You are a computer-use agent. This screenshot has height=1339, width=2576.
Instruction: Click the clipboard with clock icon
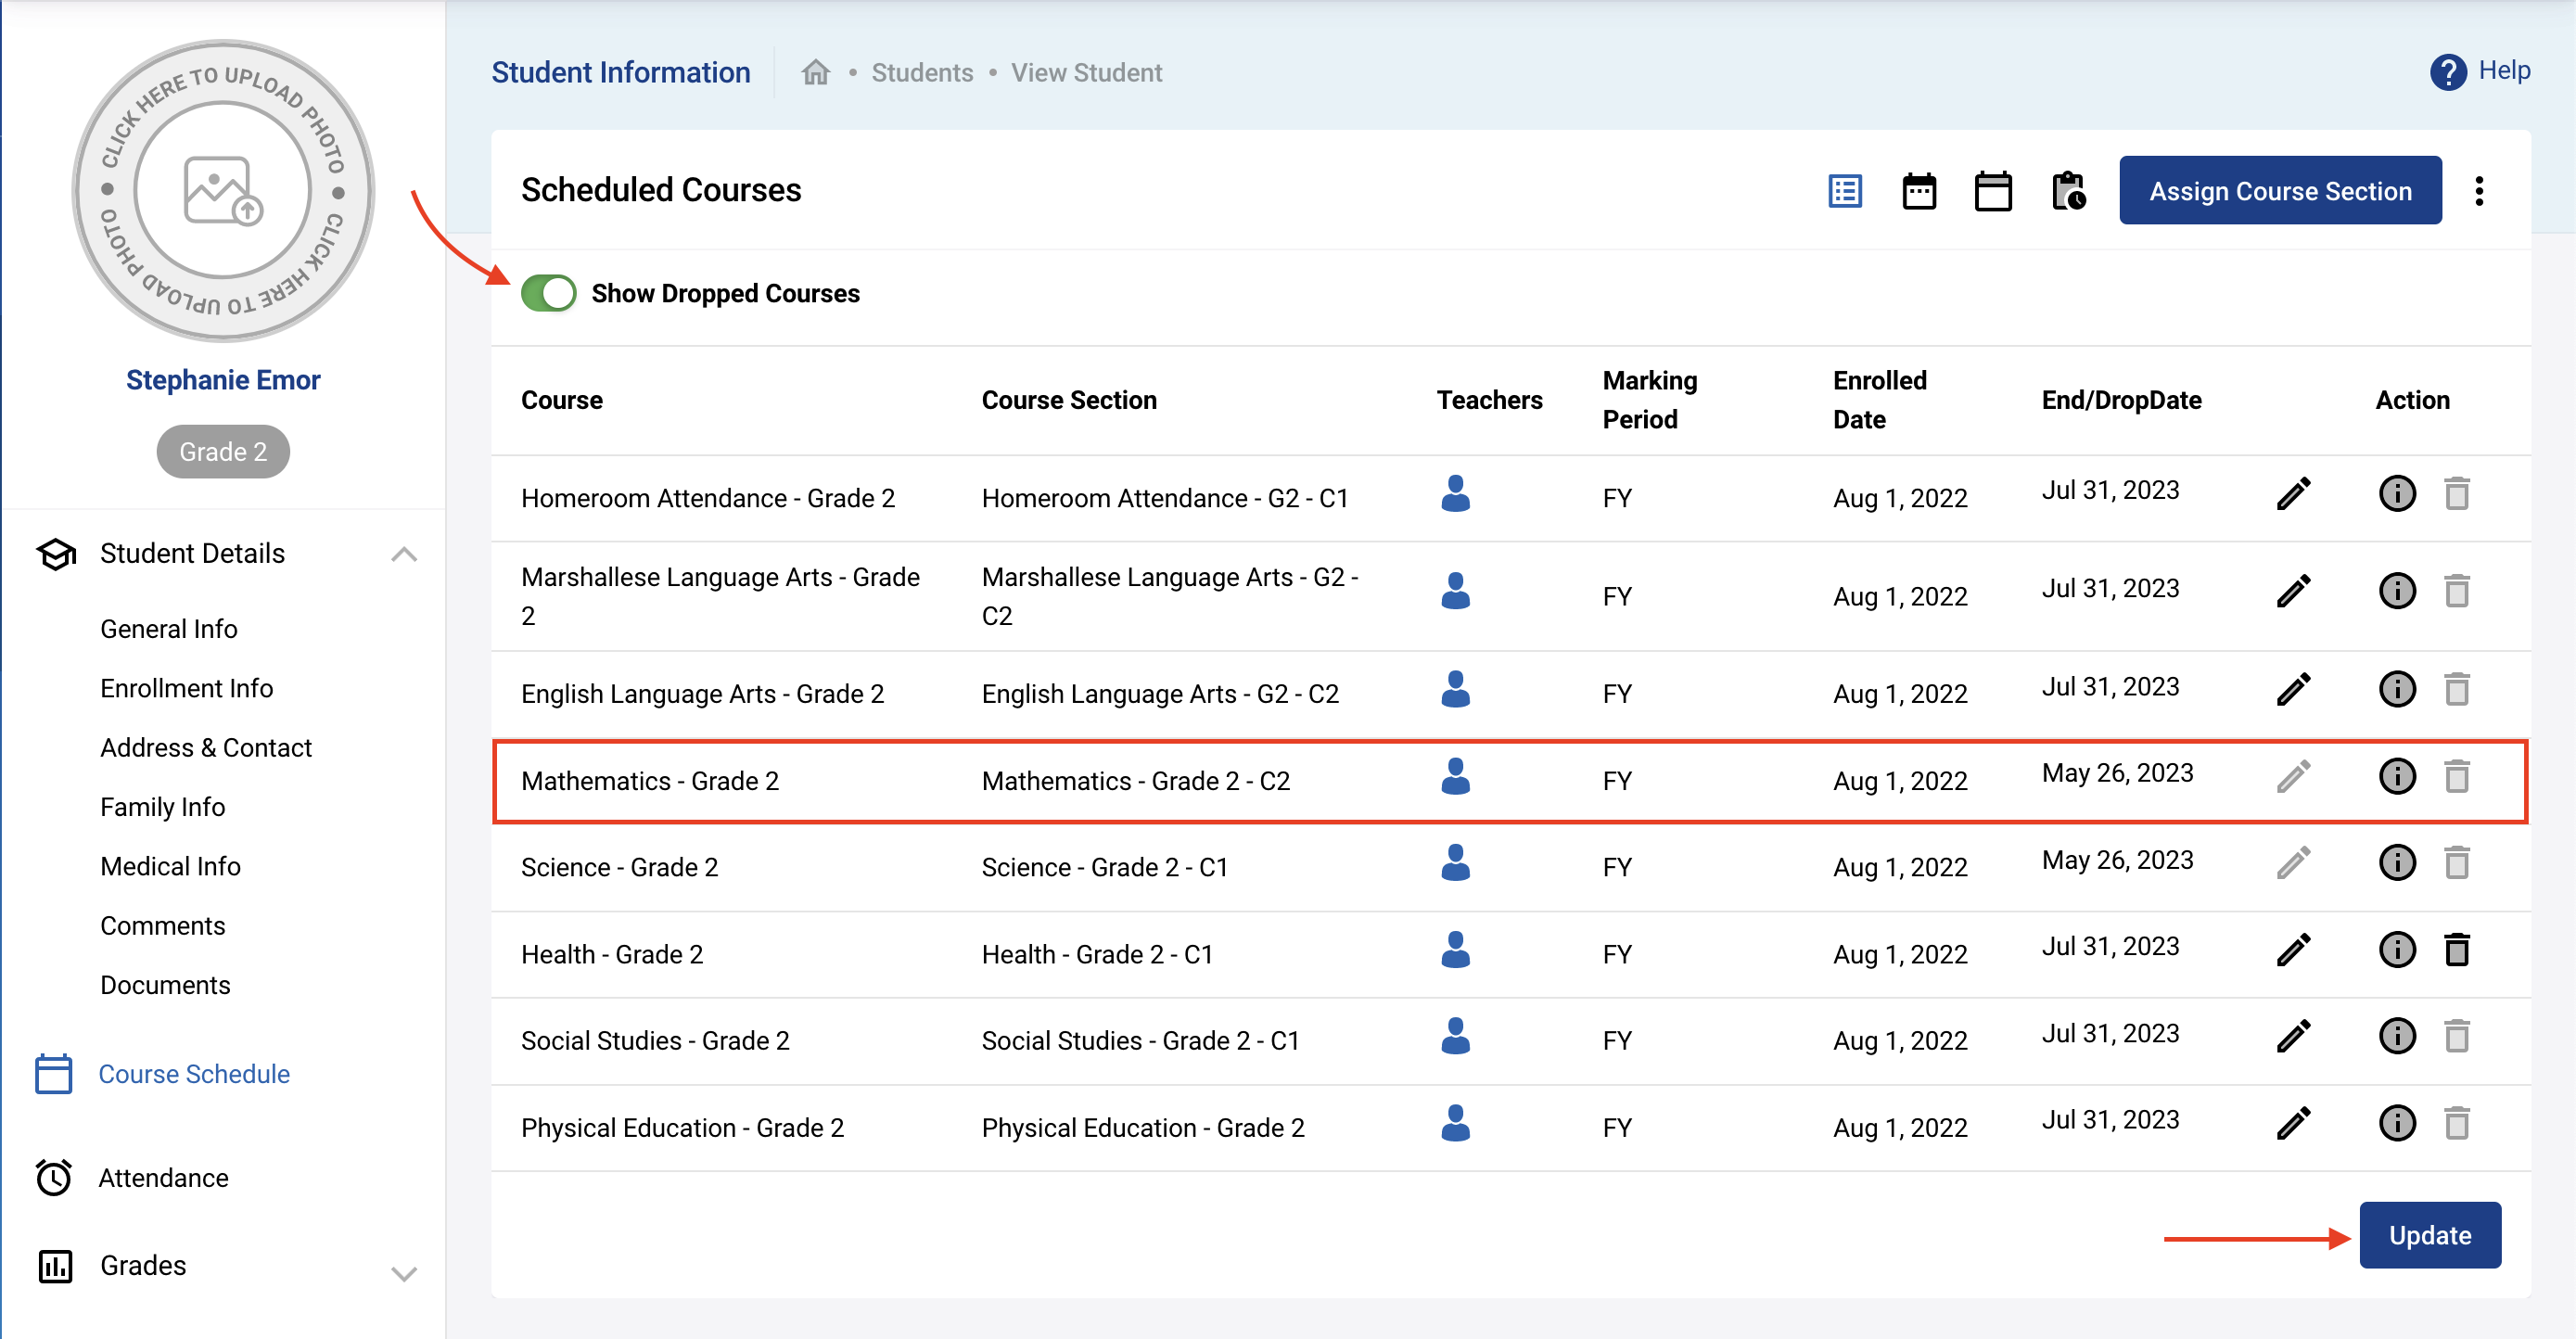point(2068,191)
